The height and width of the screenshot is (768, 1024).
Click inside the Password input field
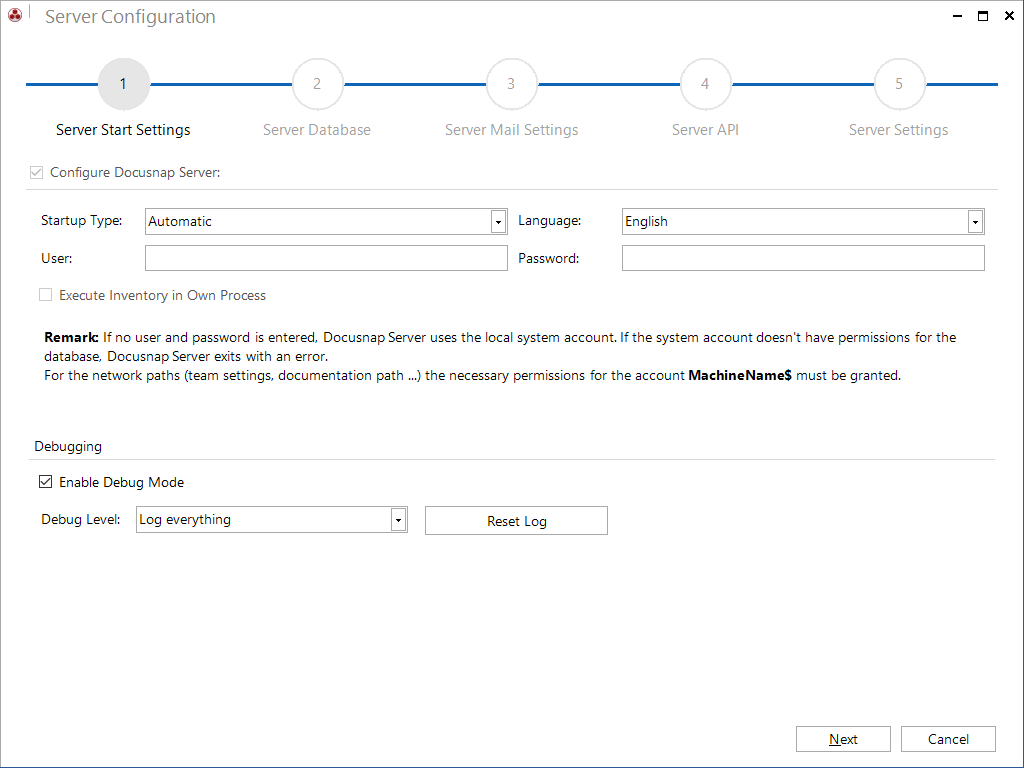803,258
